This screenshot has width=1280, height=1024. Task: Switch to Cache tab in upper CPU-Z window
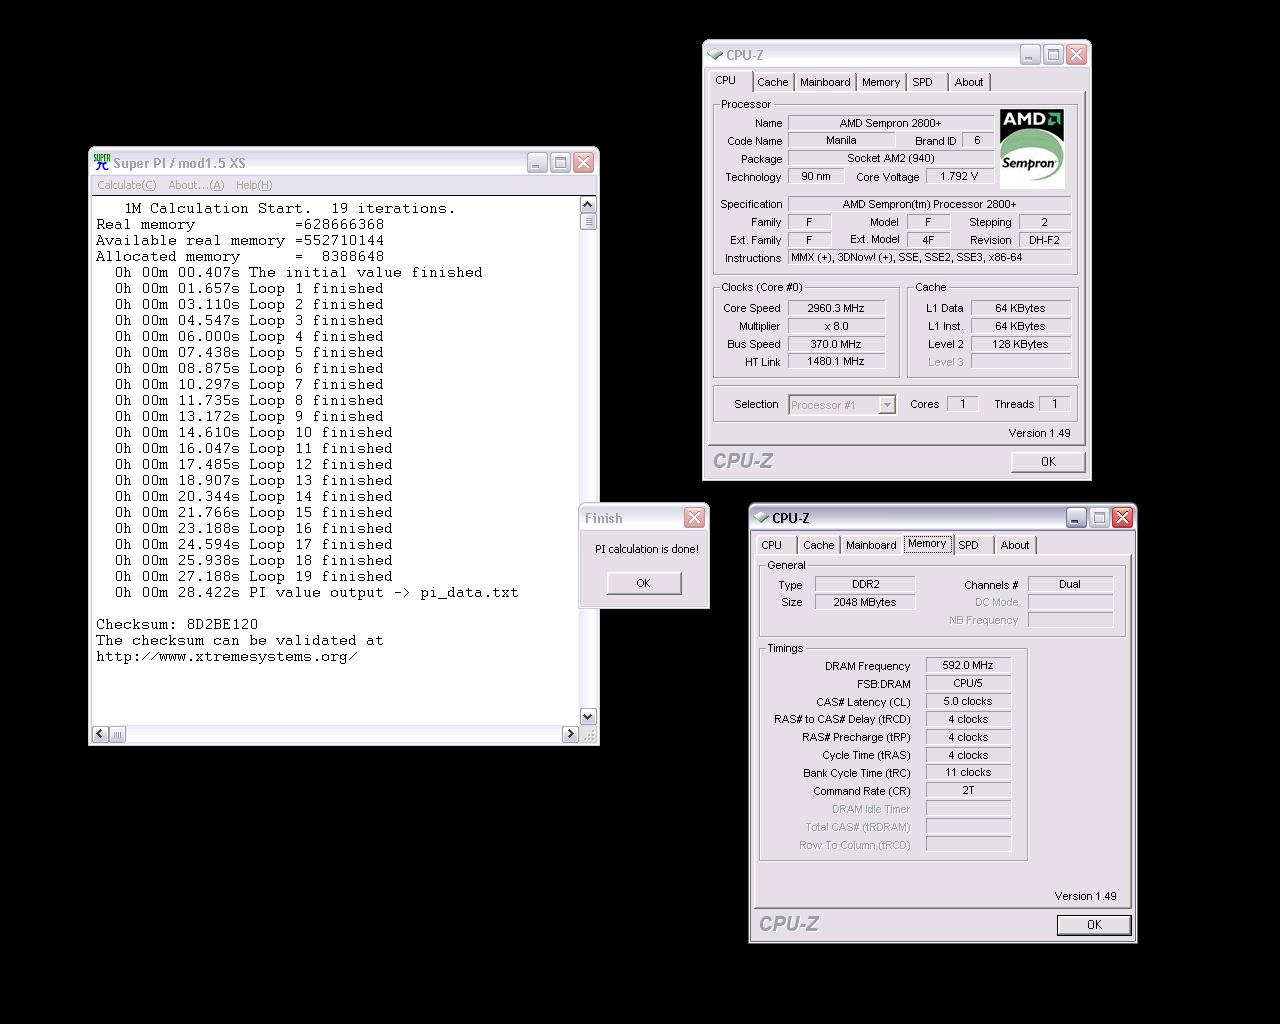point(772,82)
